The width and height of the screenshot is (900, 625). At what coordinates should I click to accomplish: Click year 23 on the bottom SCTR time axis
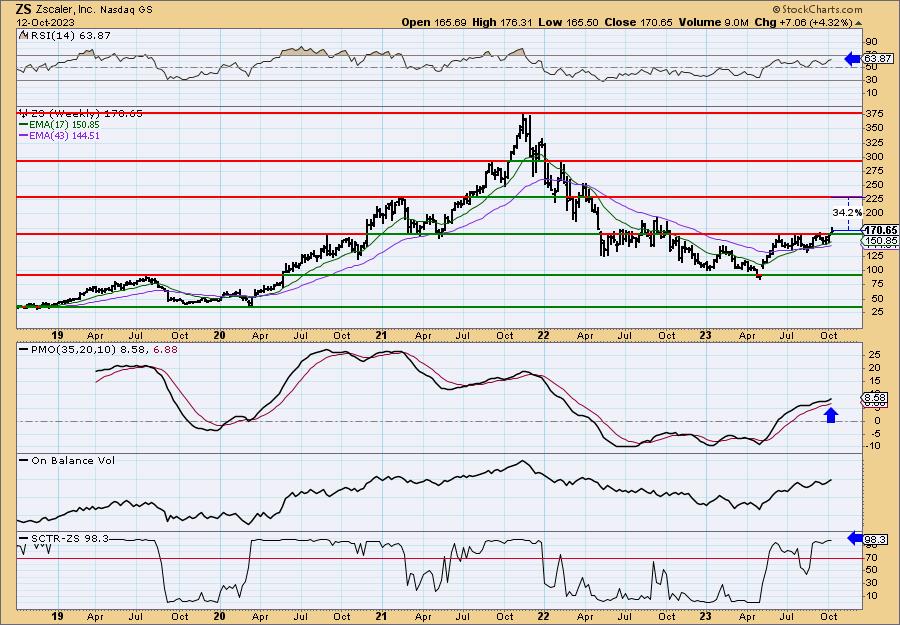pos(705,616)
